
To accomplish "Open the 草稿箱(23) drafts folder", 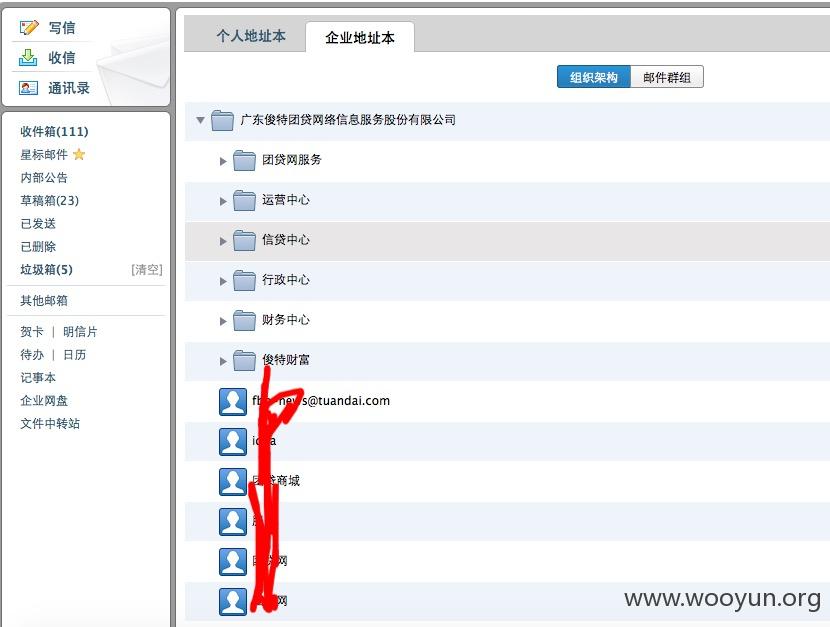I will pos(50,201).
